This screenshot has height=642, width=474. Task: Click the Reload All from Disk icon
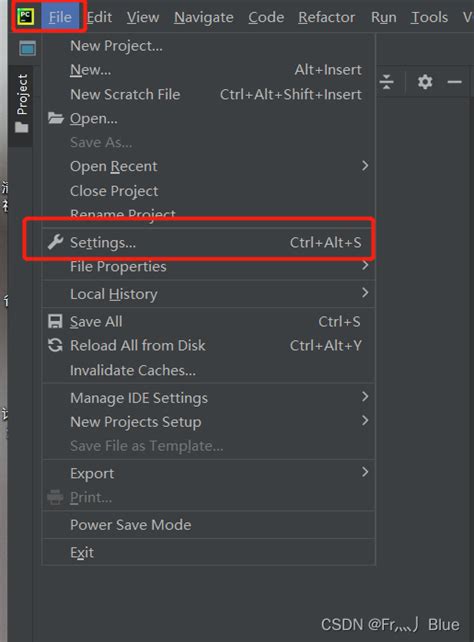[x=55, y=345]
